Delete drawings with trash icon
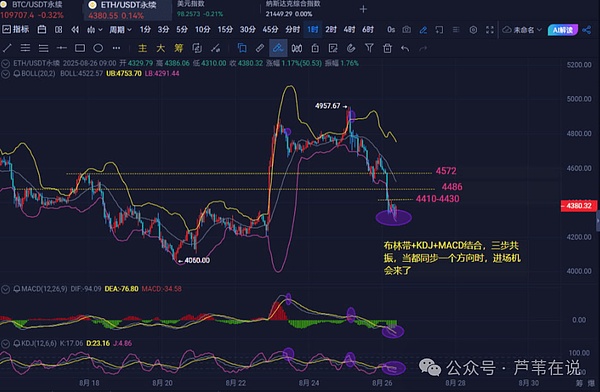The width and height of the screenshot is (600, 392). [x=388, y=48]
